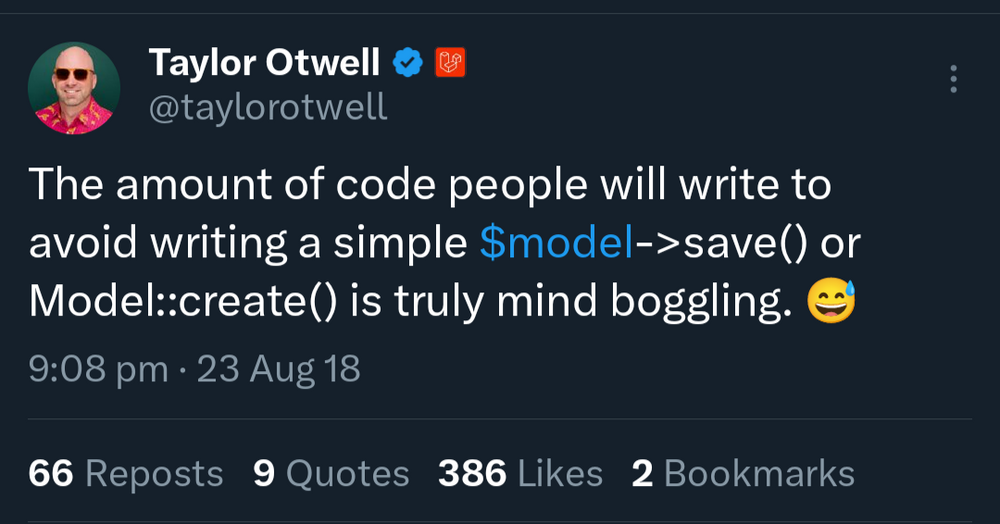The image size is (1000, 524).
Task: Click the Taylor Otwell display name
Action: (264, 64)
